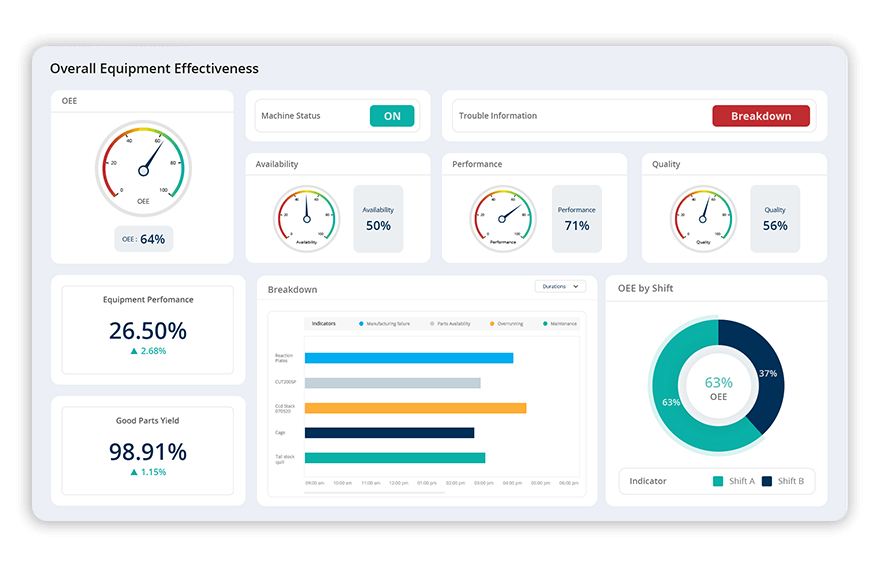This screenshot has height=566, width=878.
Task: Select the Shift A legend swatch
Action: coord(718,481)
